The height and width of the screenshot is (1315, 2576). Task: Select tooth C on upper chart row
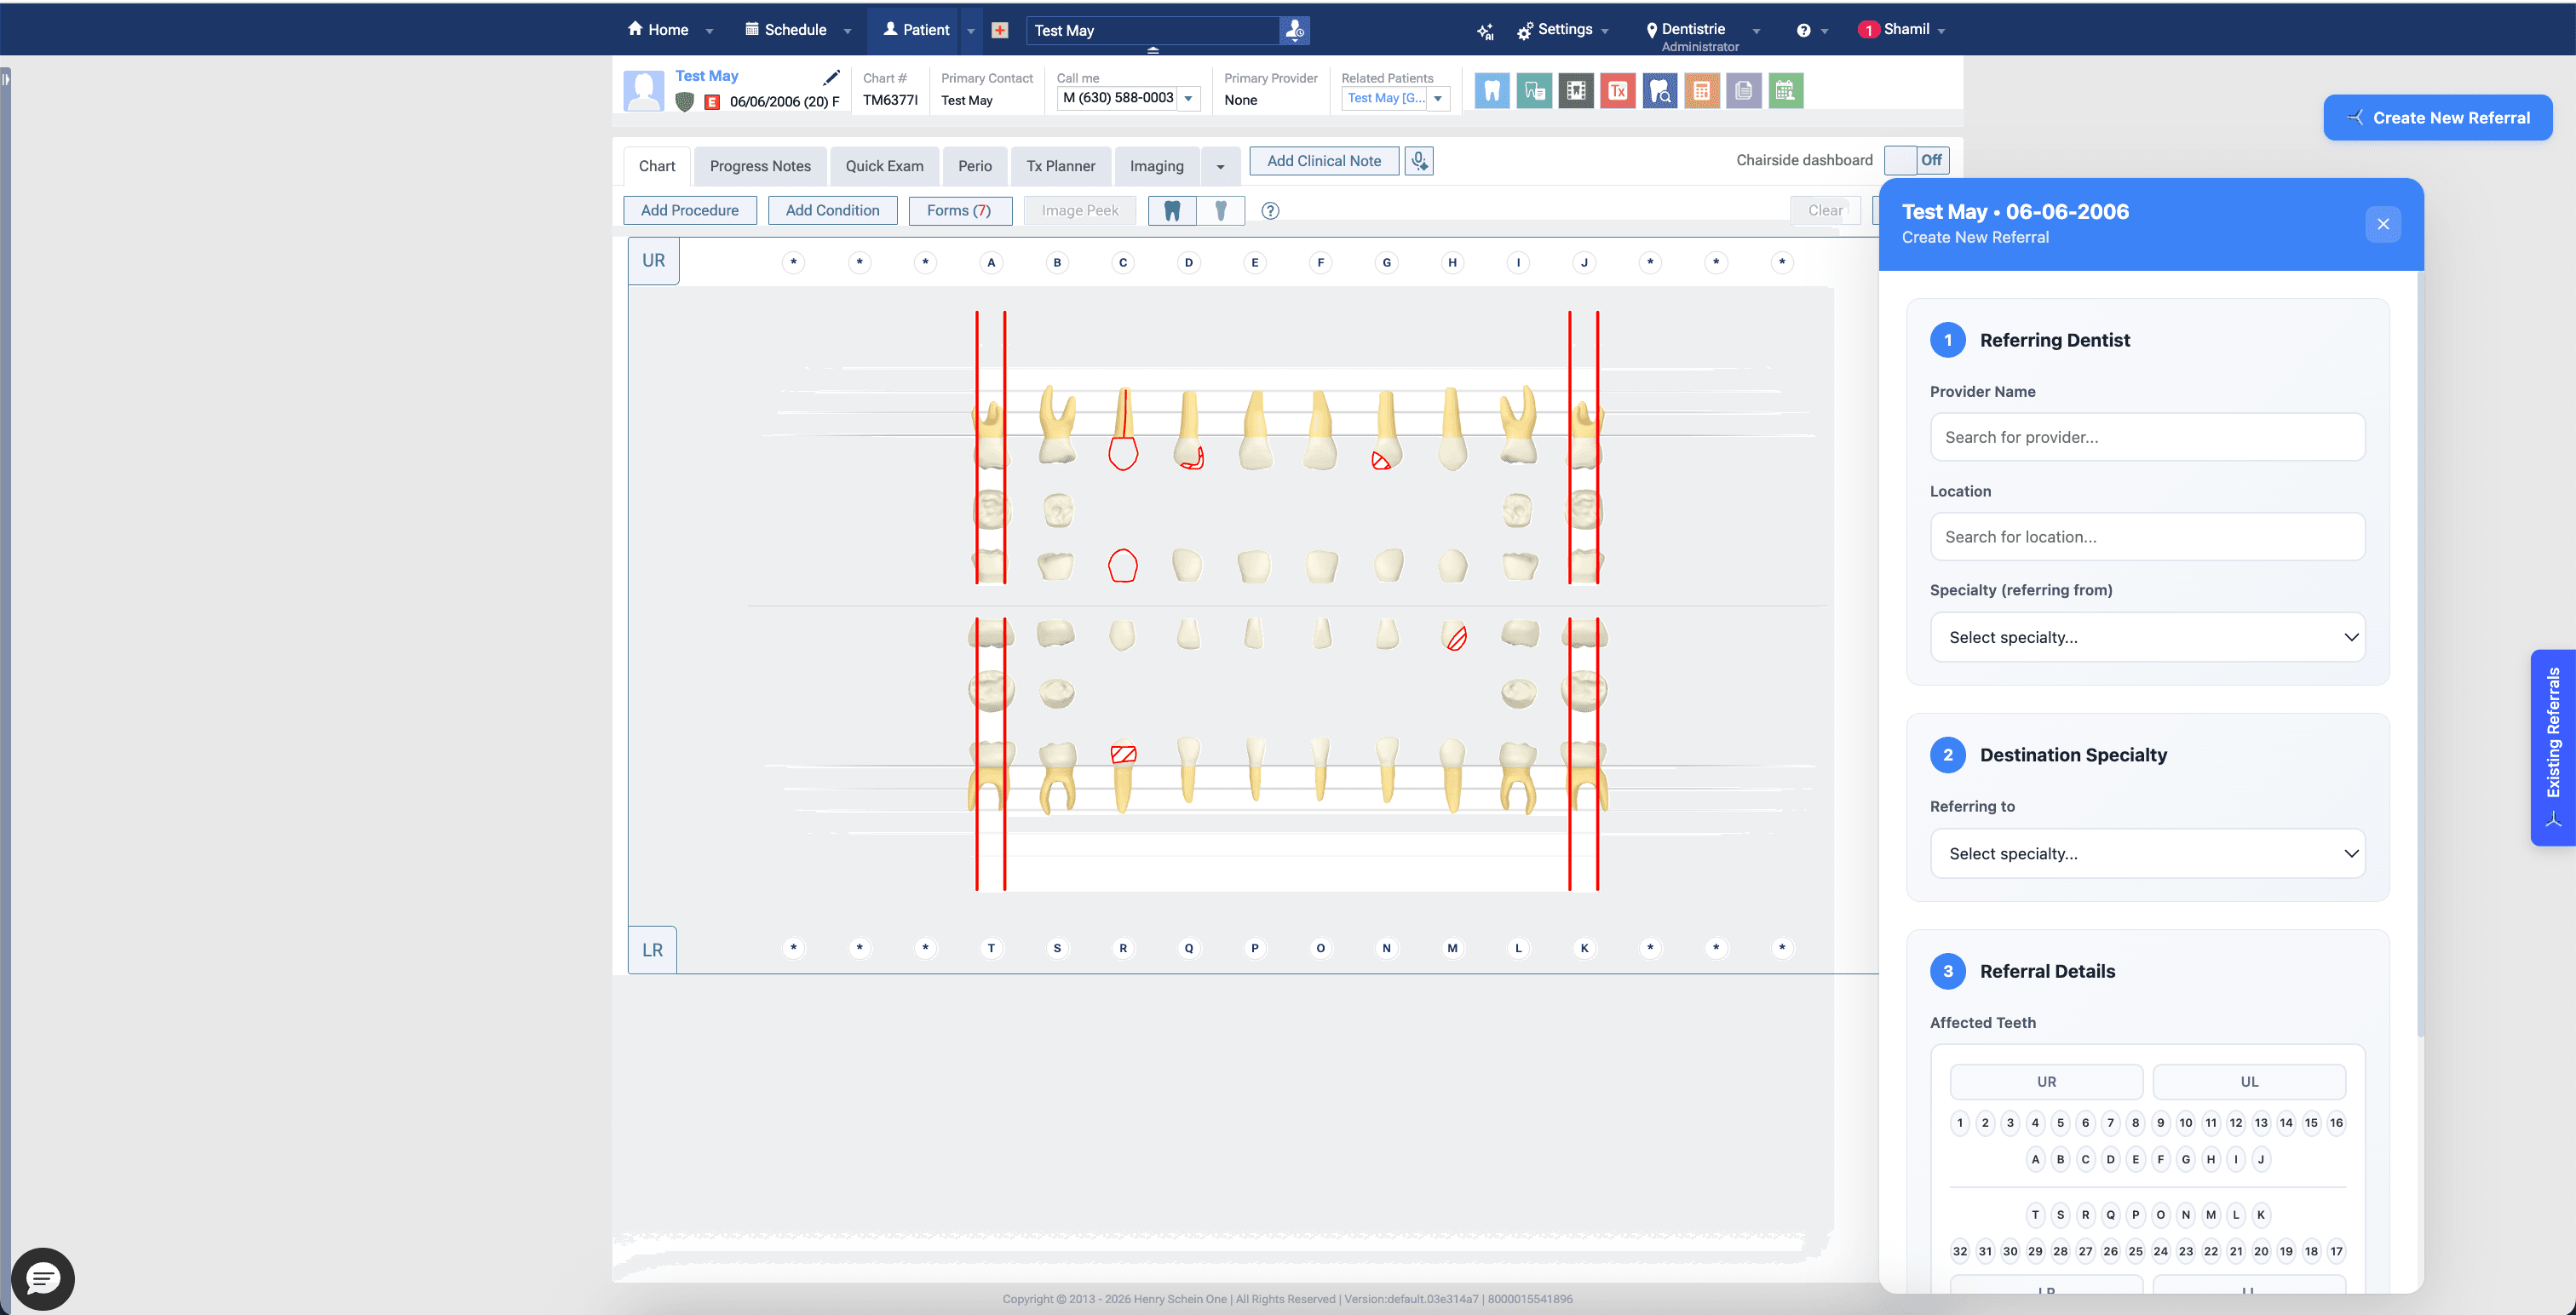pos(1123,263)
